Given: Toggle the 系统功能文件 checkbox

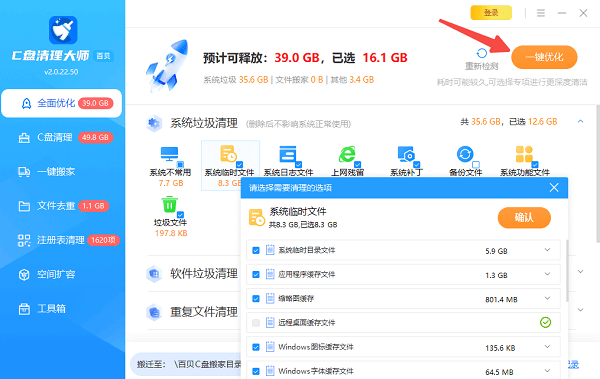Looking at the screenshot, I should tap(535, 165).
